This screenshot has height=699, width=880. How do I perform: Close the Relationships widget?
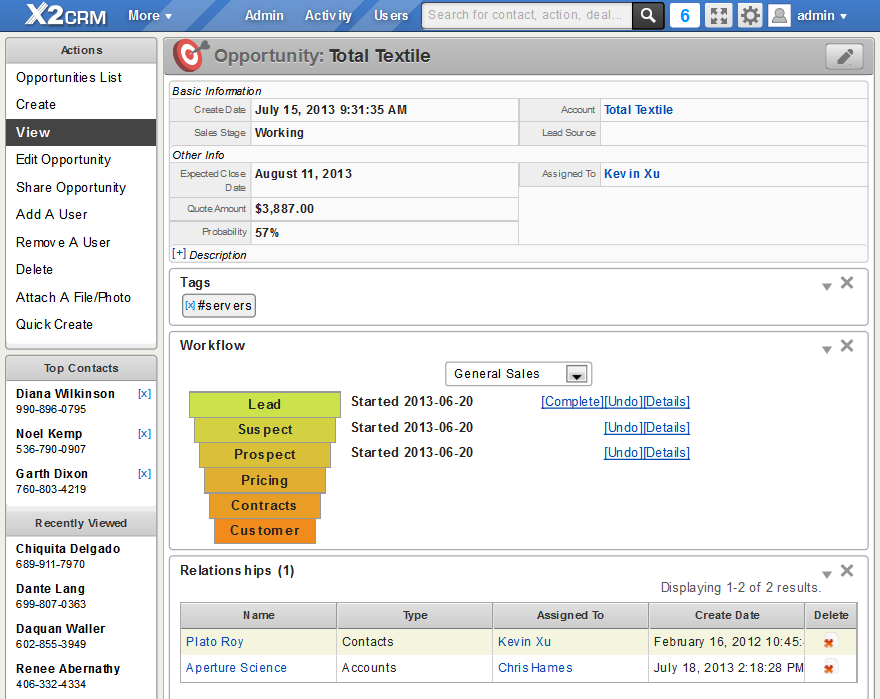click(x=847, y=571)
